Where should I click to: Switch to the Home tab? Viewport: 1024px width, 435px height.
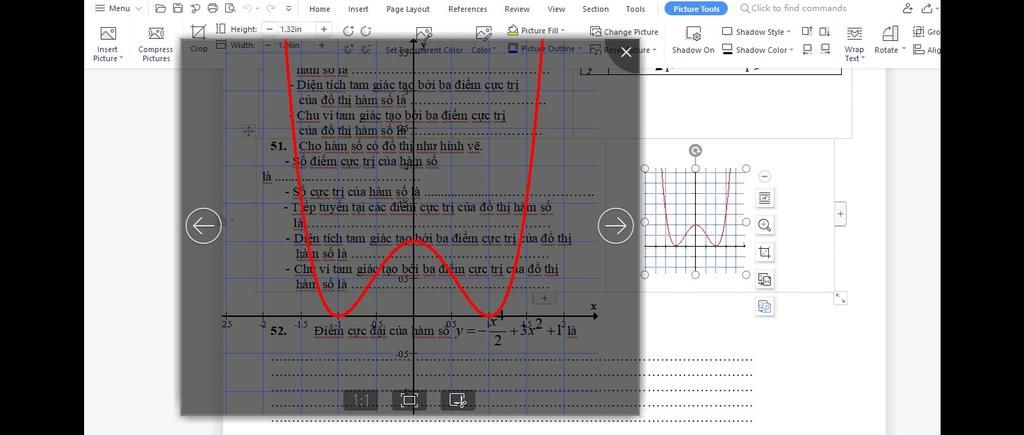319,9
